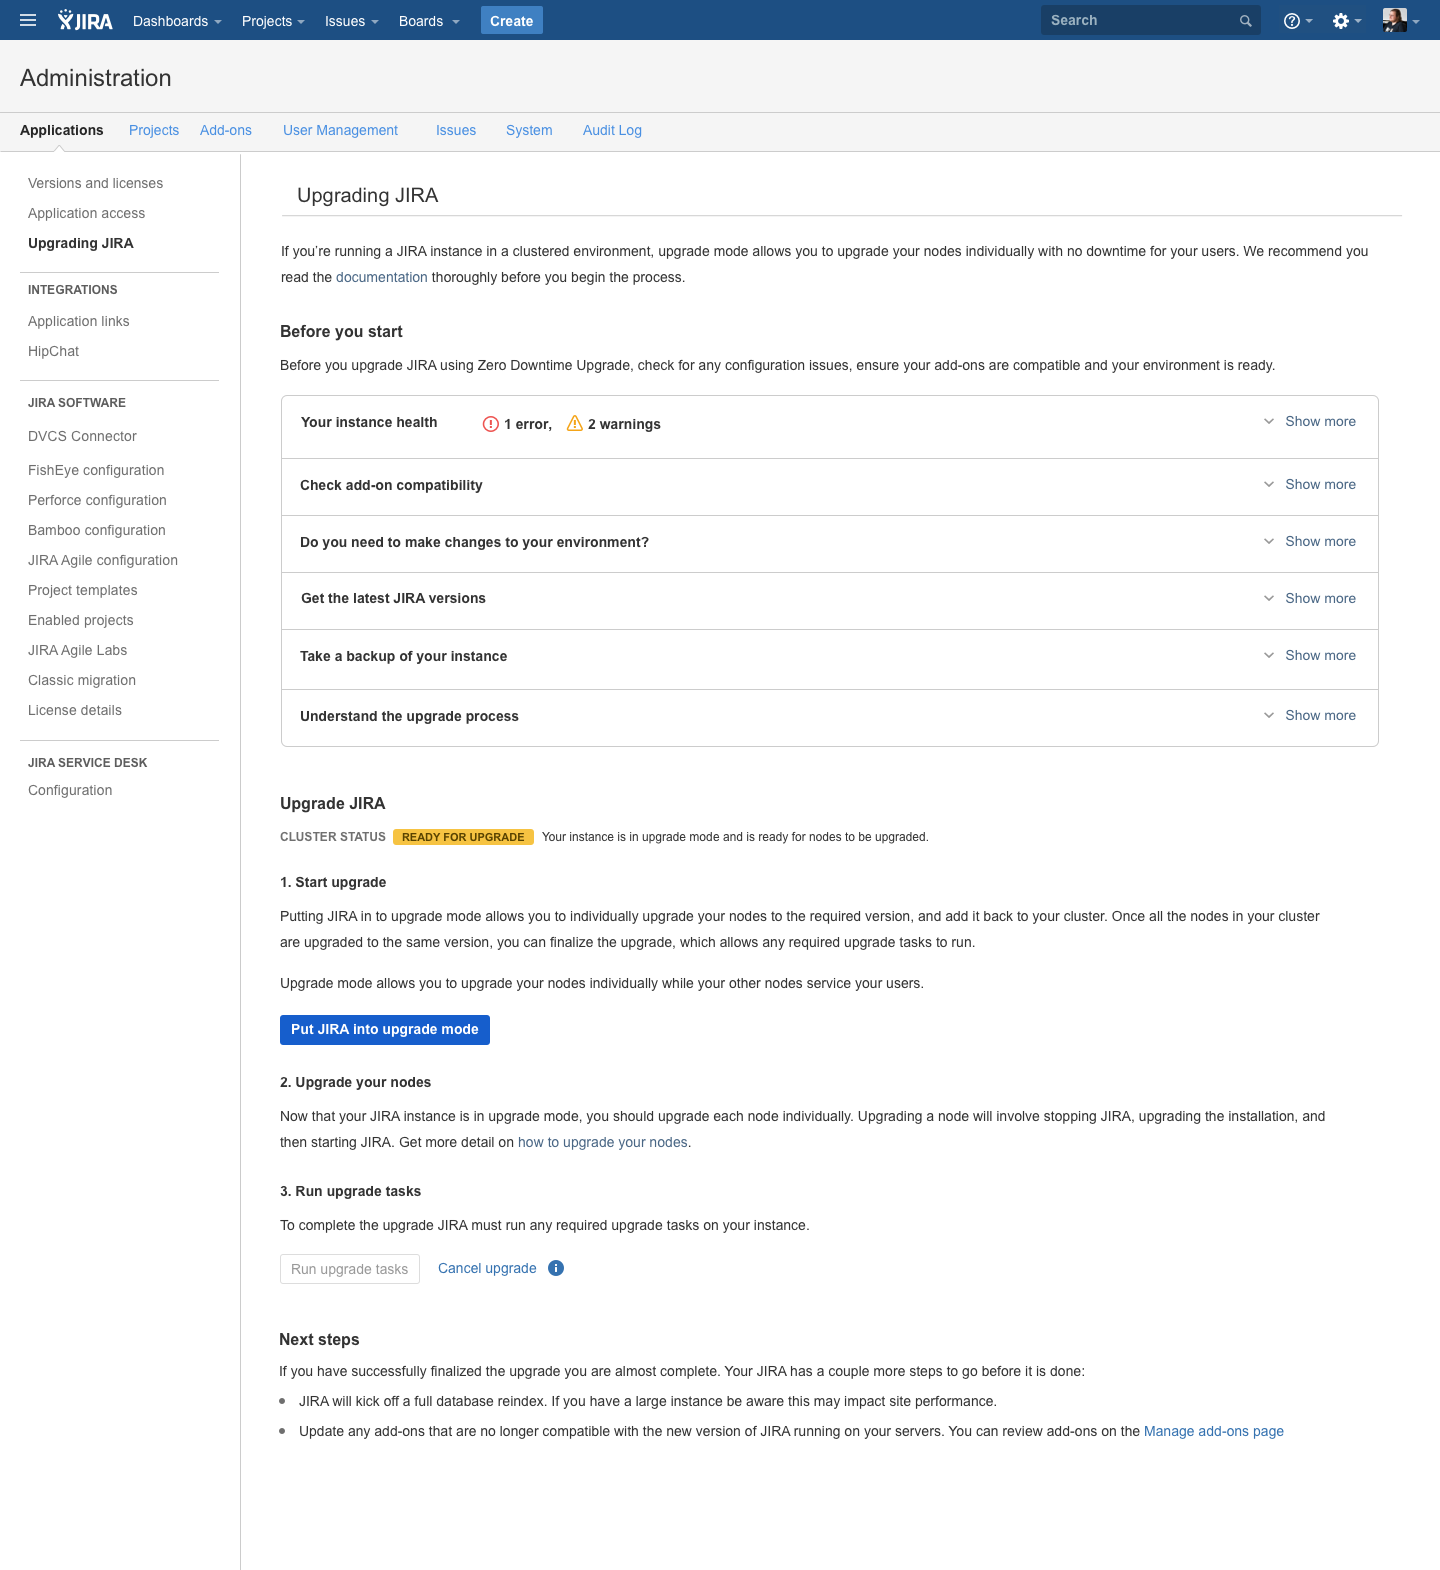Open HipChat integration settings
The image size is (1440, 1570).
point(53,352)
